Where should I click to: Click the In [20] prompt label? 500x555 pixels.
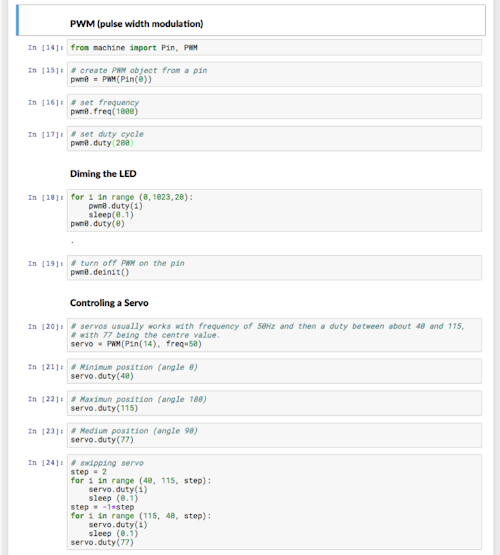pyautogui.click(x=46, y=327)
